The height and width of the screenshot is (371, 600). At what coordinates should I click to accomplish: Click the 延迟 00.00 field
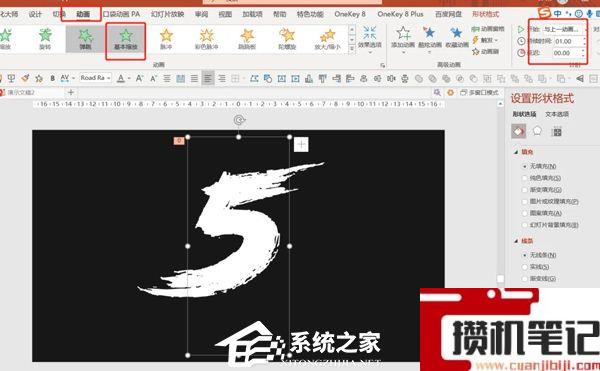[568, 53]
